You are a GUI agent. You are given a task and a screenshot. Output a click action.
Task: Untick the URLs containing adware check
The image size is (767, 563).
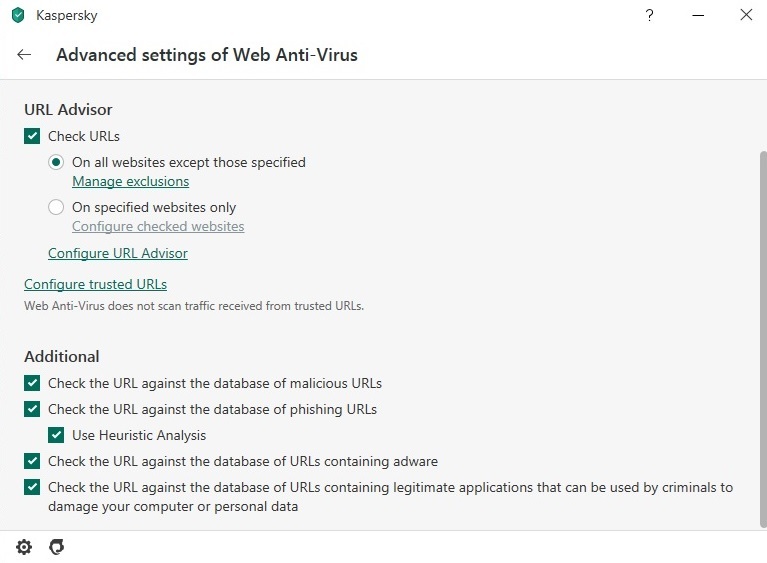click(x=32, y=461)
